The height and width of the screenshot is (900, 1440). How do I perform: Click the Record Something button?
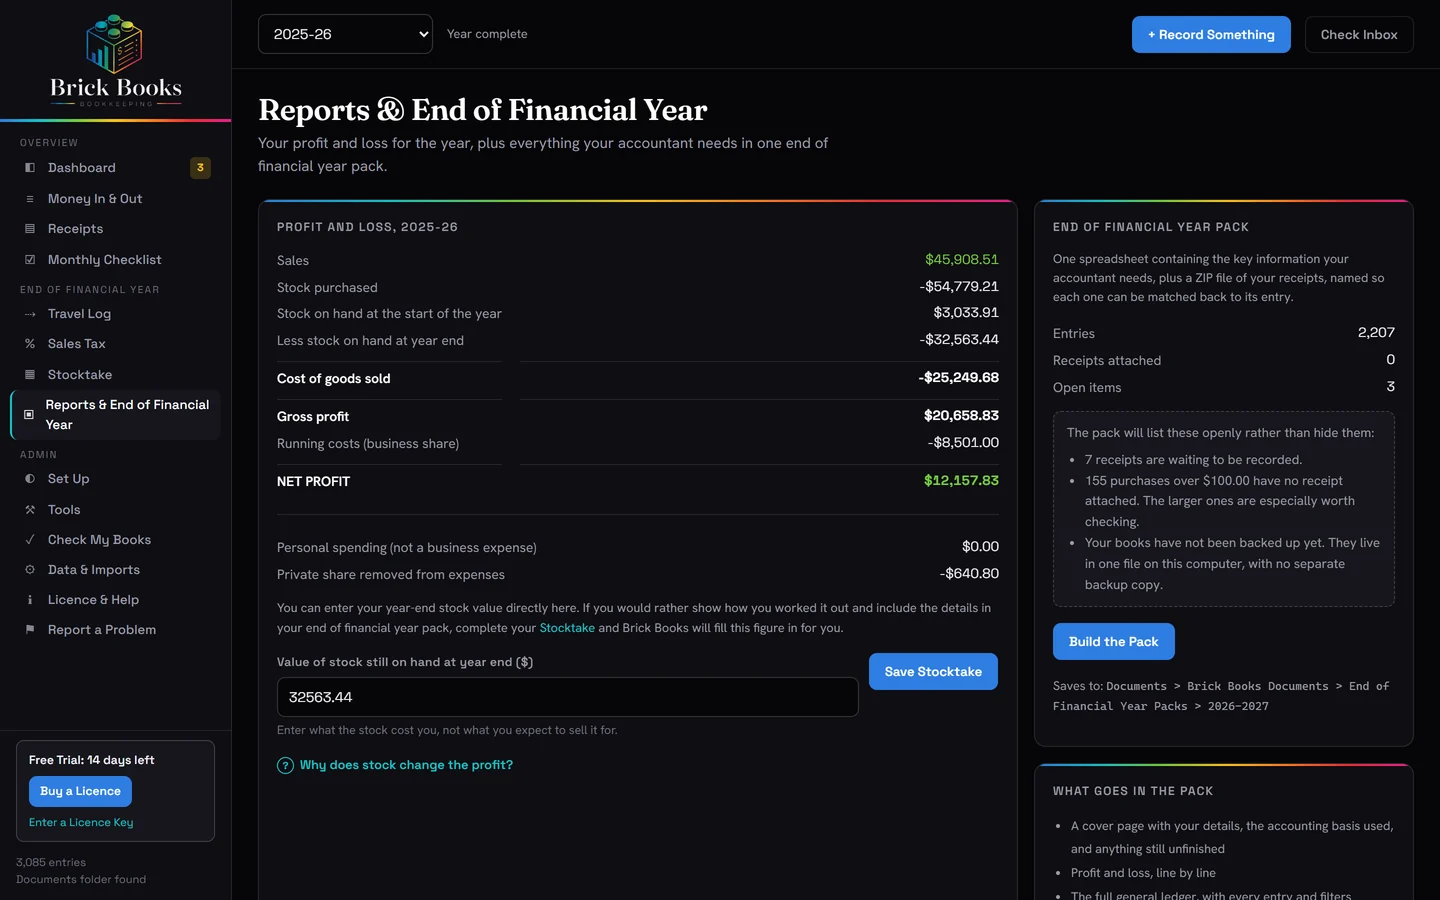point(1211,35)
